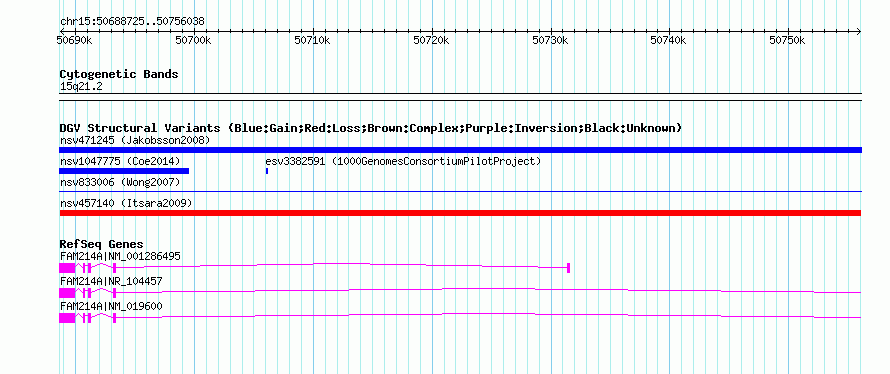Click the red loss bar for nsv457140
This screenshot has height=374, width=890.
[460, 213]
